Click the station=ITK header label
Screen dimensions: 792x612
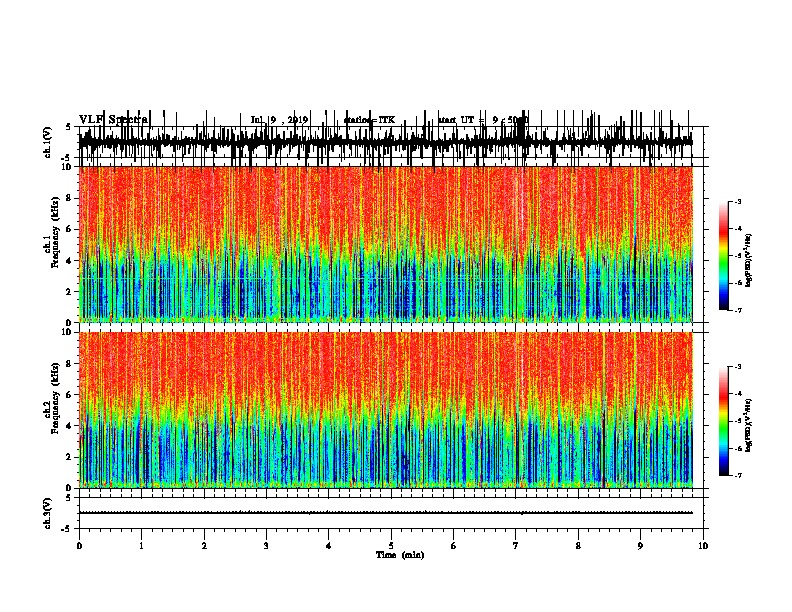click(369, 120)
